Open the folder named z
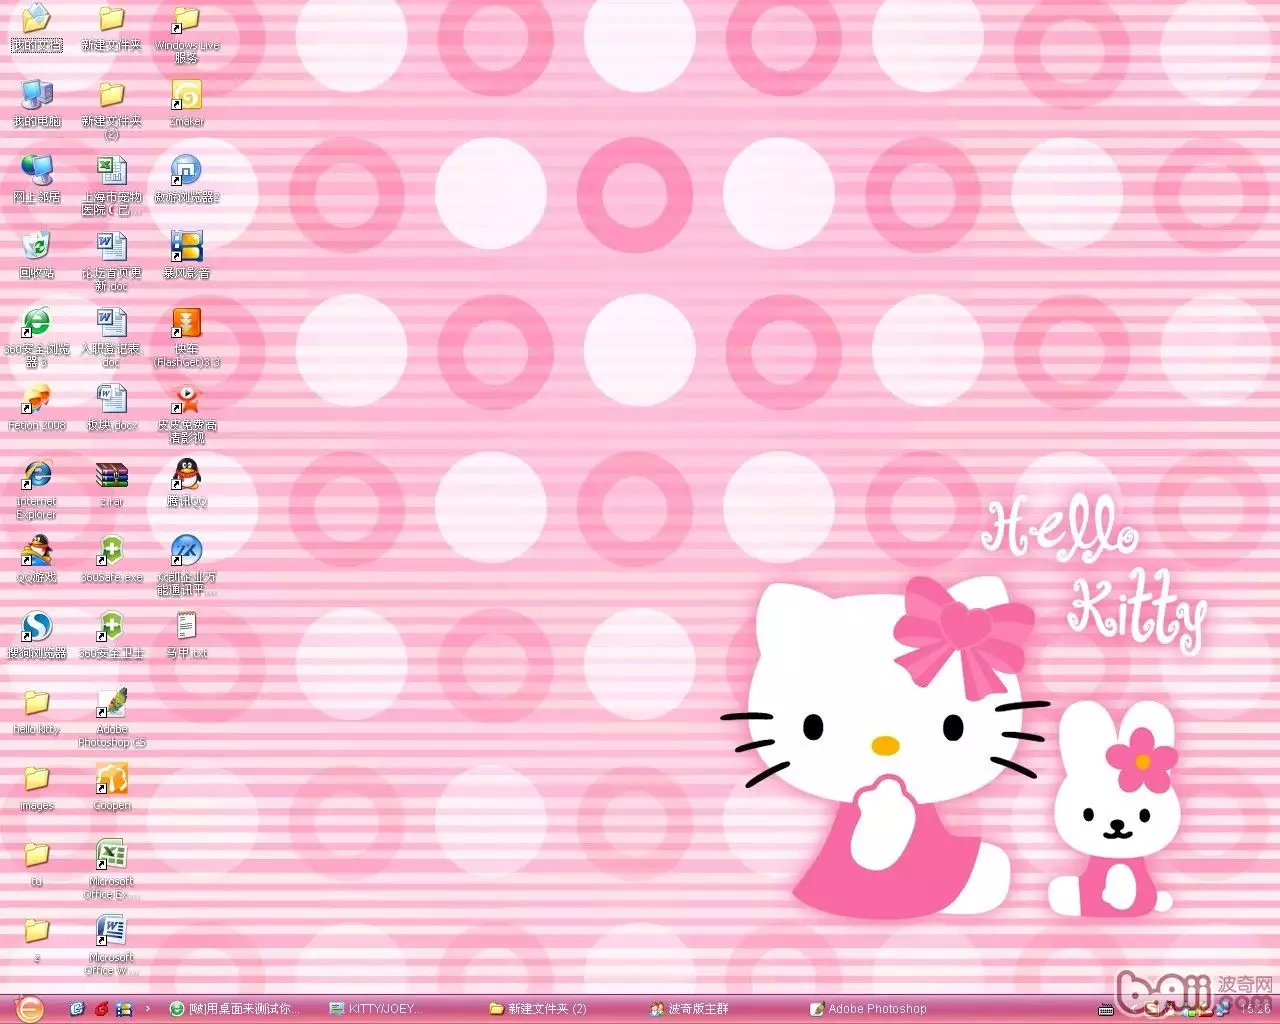Image resolution: width=1280 pixels, height=1024 pixels. [x=36, y=939]
